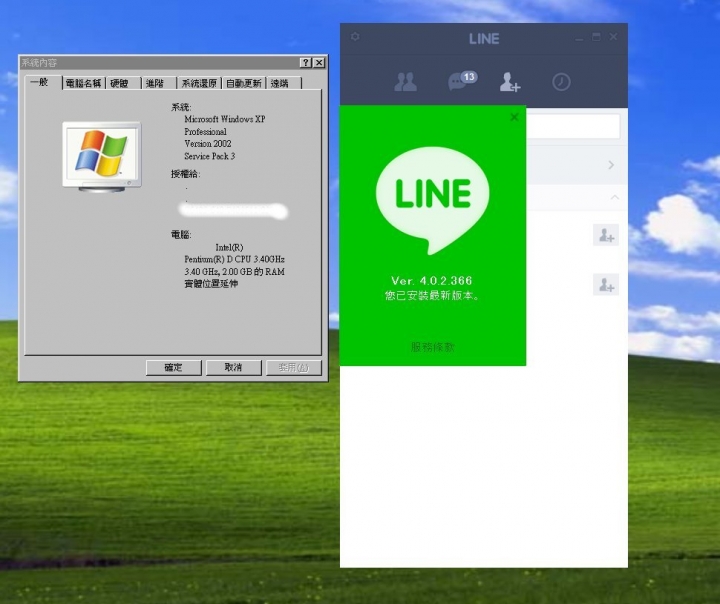Minimize the LINE window

click(579, 38)
